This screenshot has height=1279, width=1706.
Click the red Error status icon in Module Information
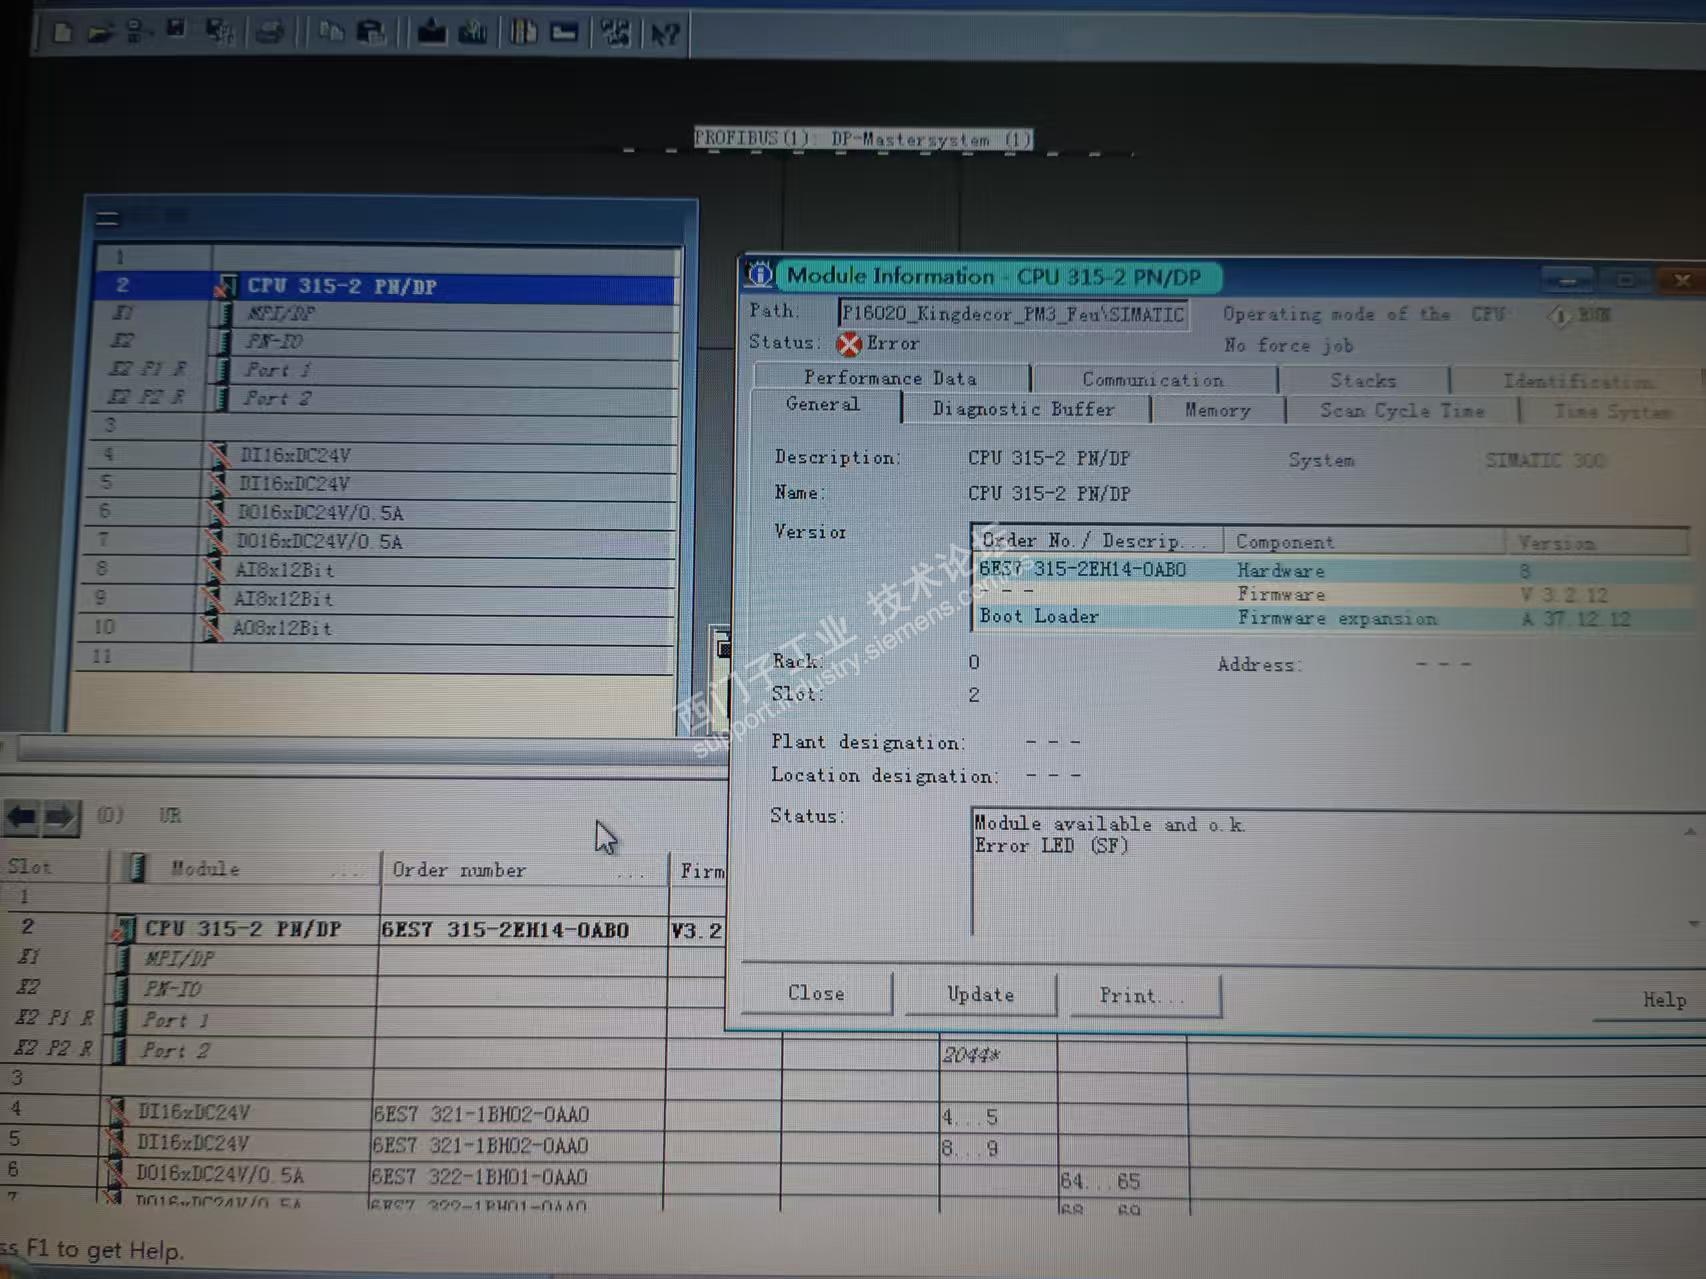[x=849, y=344]
